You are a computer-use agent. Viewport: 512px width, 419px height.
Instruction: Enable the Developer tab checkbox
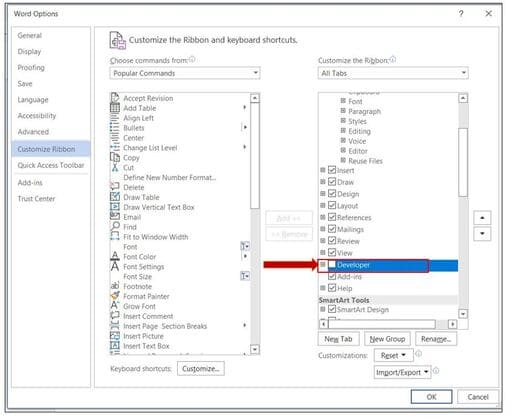(332, 265)
